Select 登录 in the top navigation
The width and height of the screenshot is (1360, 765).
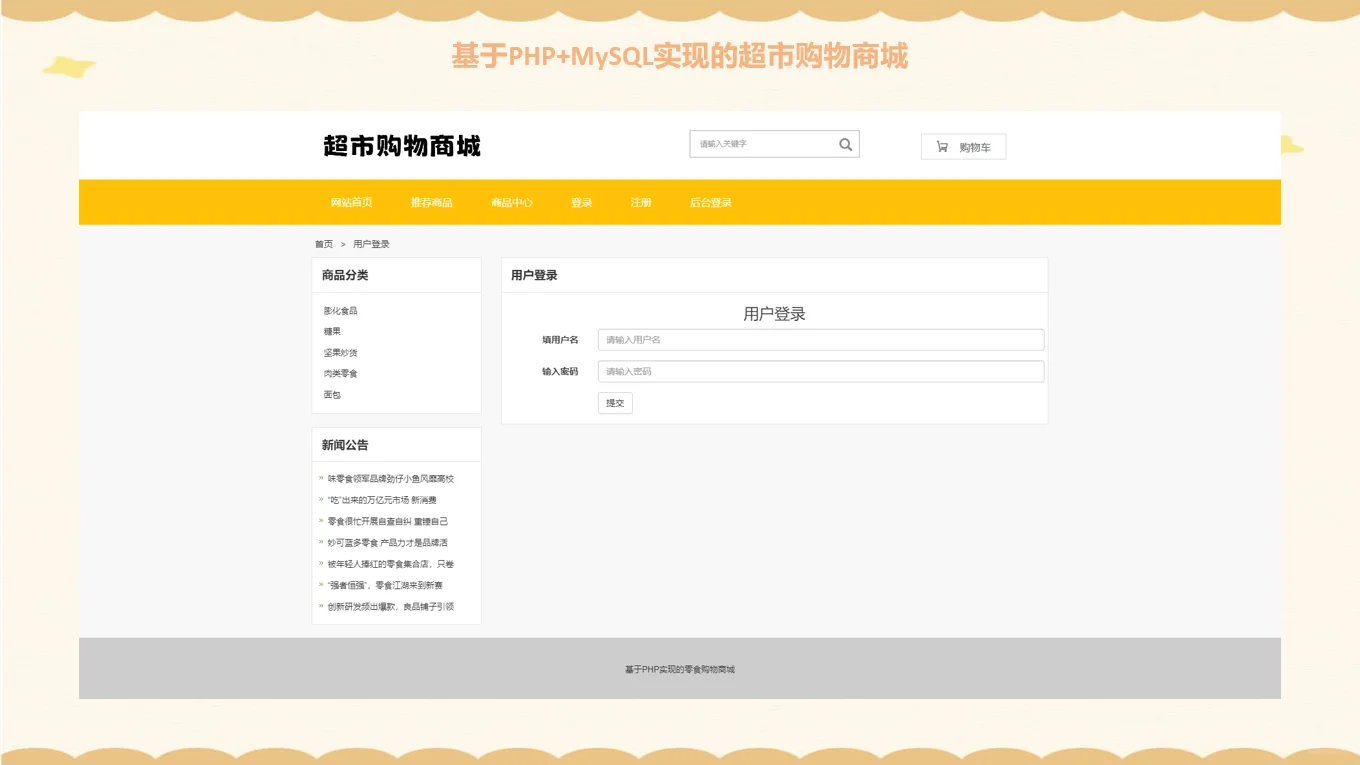tap(581, 201)
